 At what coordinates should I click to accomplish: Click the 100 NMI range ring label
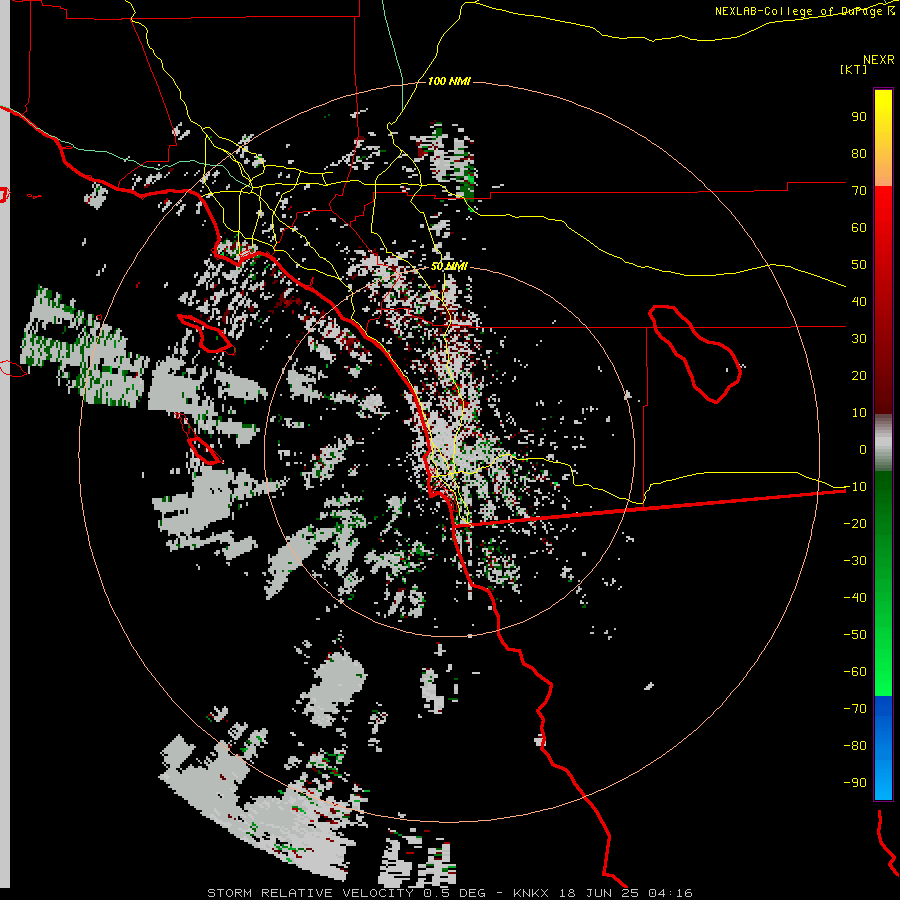point(449,81)
